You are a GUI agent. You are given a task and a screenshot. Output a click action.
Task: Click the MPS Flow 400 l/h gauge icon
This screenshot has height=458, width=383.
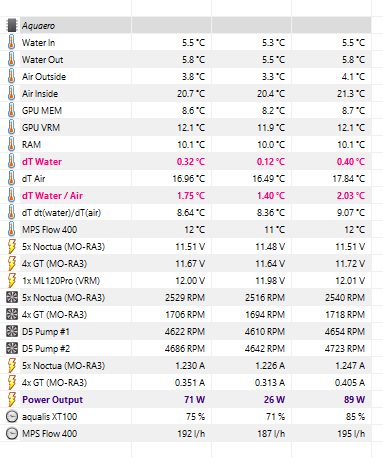tap(12, 433)
